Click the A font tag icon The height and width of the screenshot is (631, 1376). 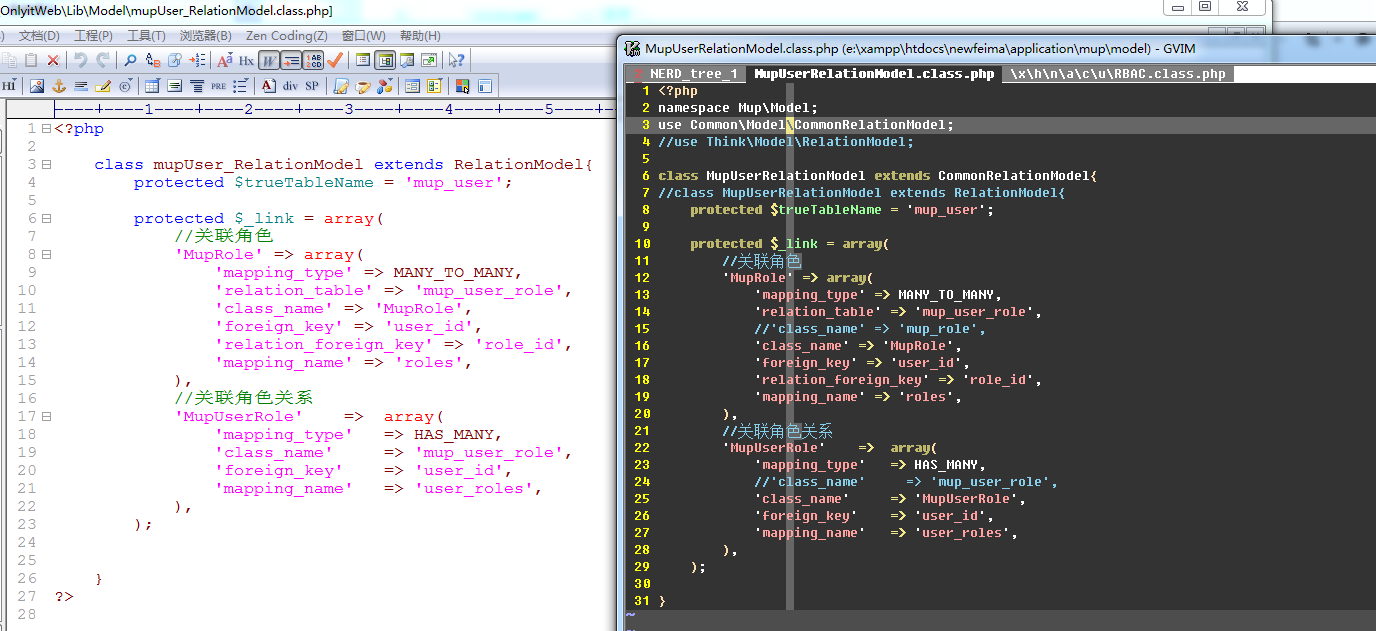point(268,86)
